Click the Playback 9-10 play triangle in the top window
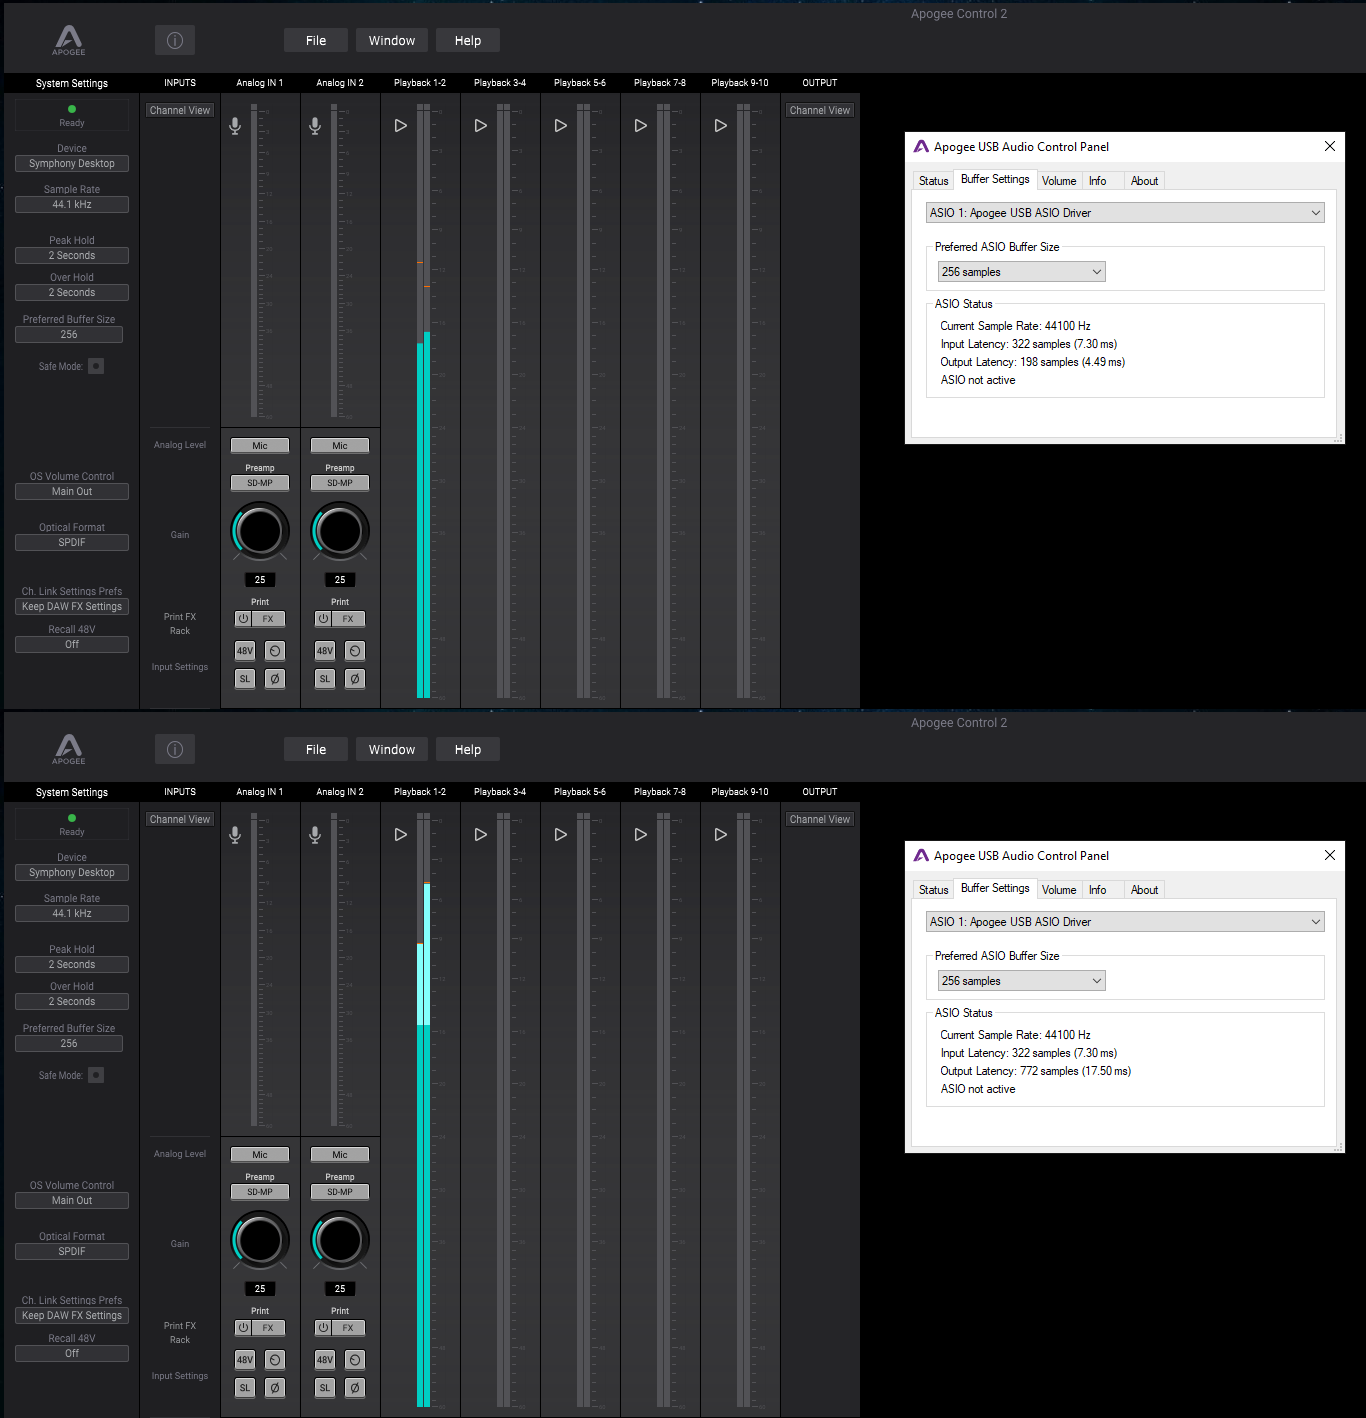 pyautogui.click(x=721, y=126)
